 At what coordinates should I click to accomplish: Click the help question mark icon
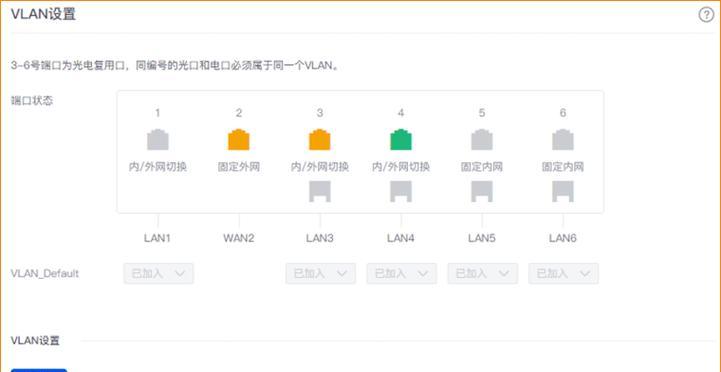point(706,15)
